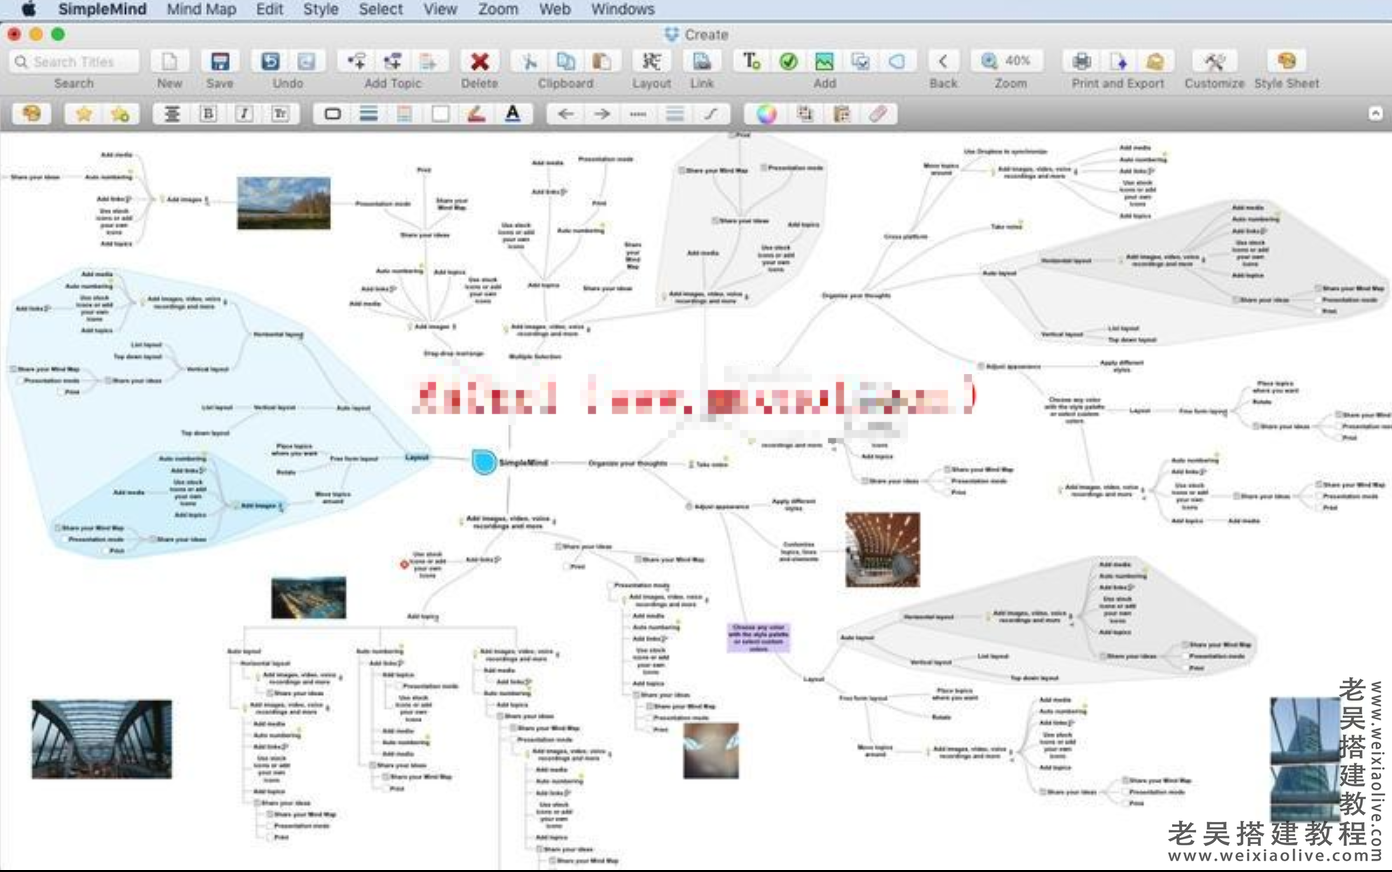
Task: Choose the dashed line style
Action: [638, 114]
